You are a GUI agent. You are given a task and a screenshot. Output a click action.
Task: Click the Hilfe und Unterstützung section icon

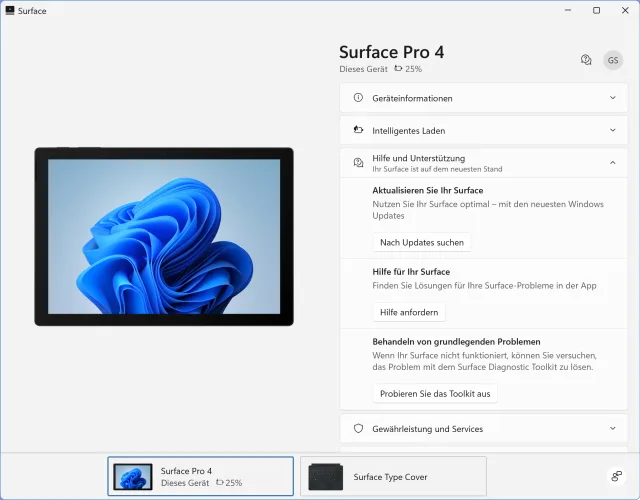[359, 162]
